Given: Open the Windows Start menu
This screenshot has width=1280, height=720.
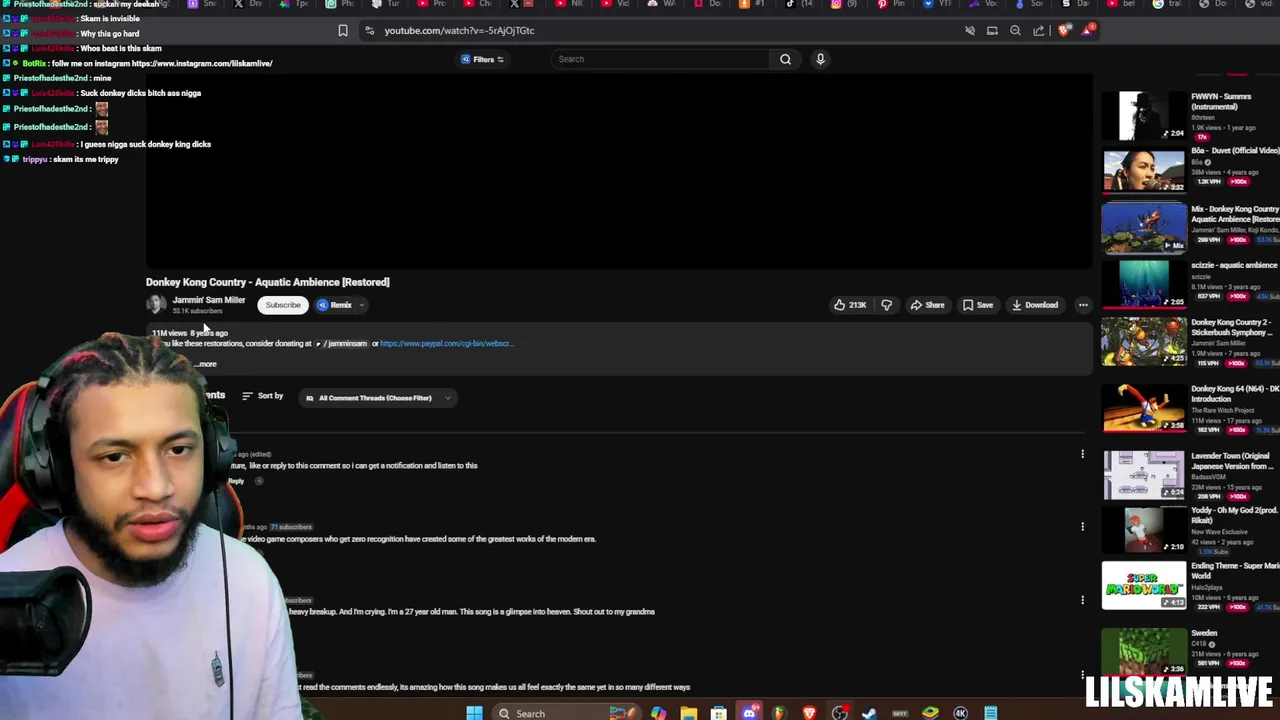Looking at the screenshot, I should (474, 713).
